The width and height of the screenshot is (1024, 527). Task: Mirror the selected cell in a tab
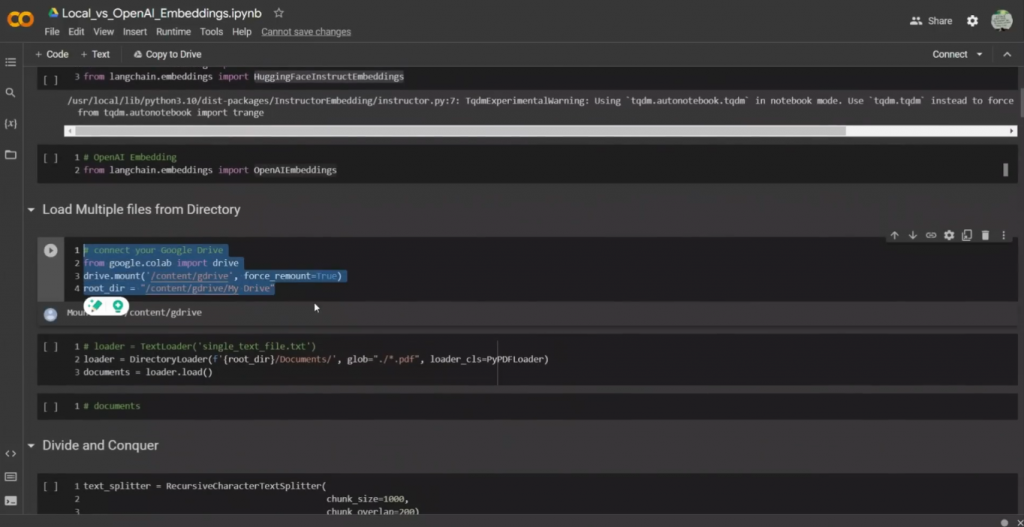[x=967, y=235]
